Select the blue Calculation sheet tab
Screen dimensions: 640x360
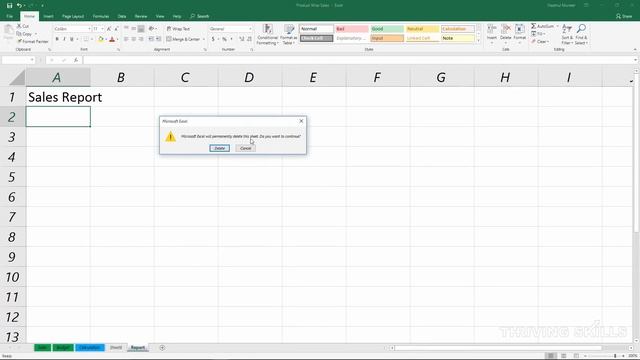click(x=90, y=348)
